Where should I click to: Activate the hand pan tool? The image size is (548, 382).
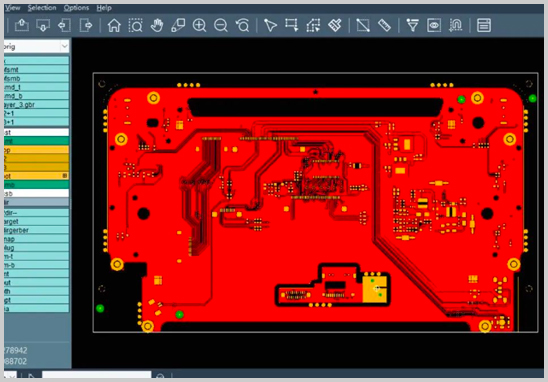(x=157, y=25)
